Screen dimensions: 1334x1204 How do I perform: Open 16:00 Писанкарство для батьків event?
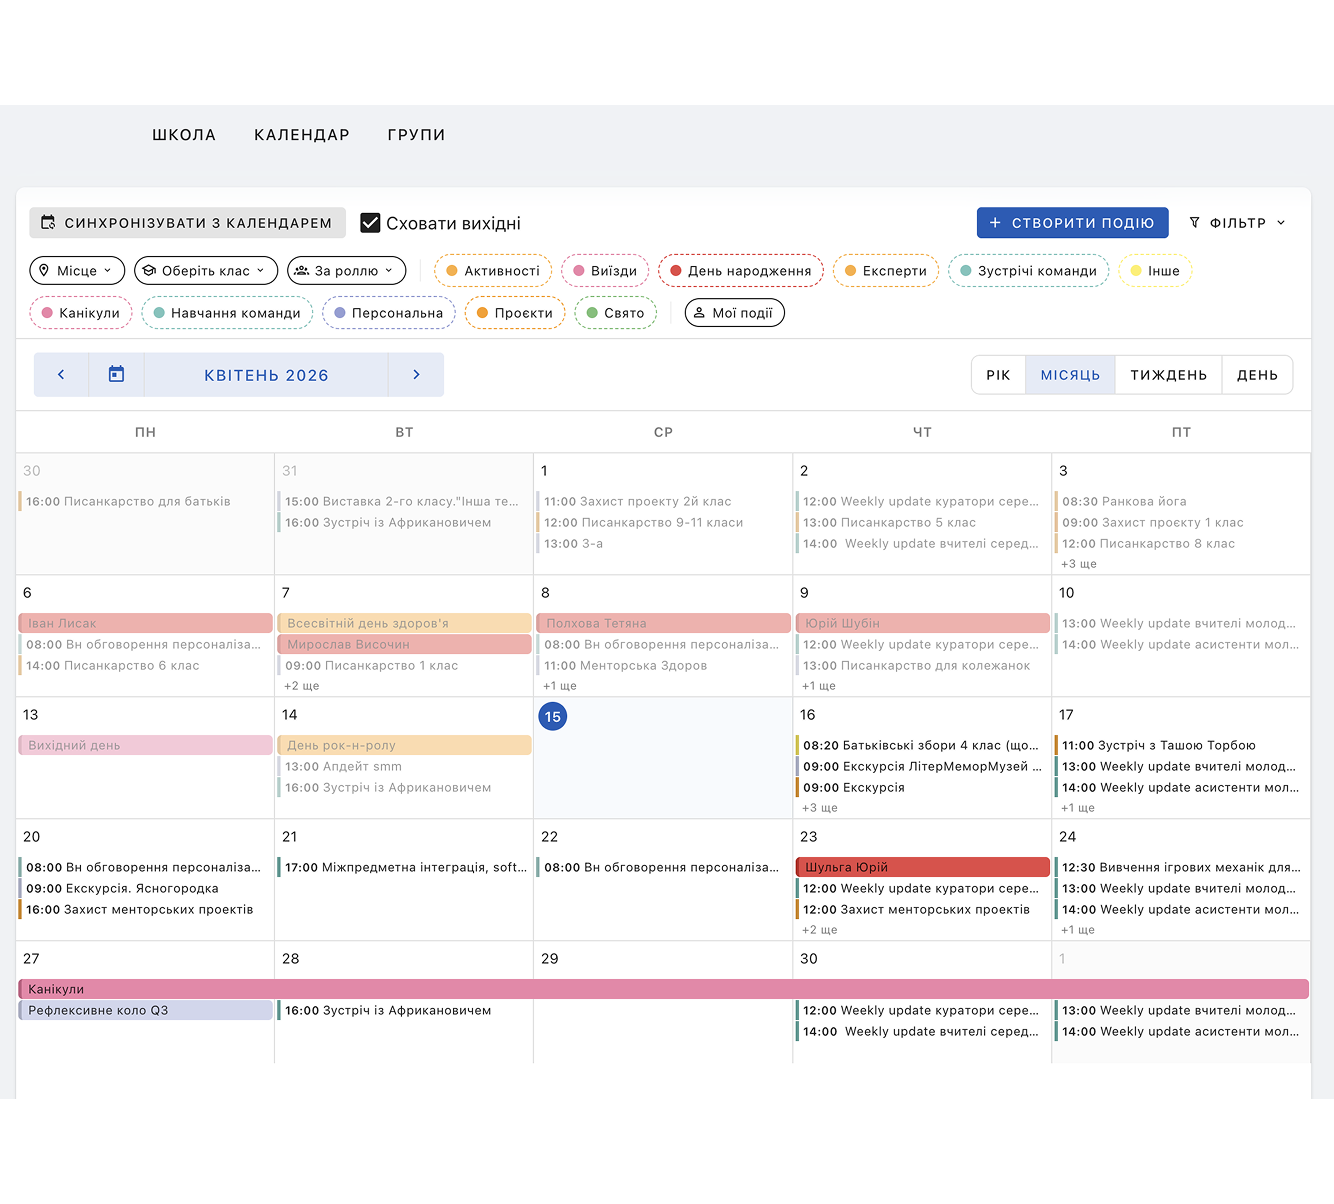click(145, 501)
